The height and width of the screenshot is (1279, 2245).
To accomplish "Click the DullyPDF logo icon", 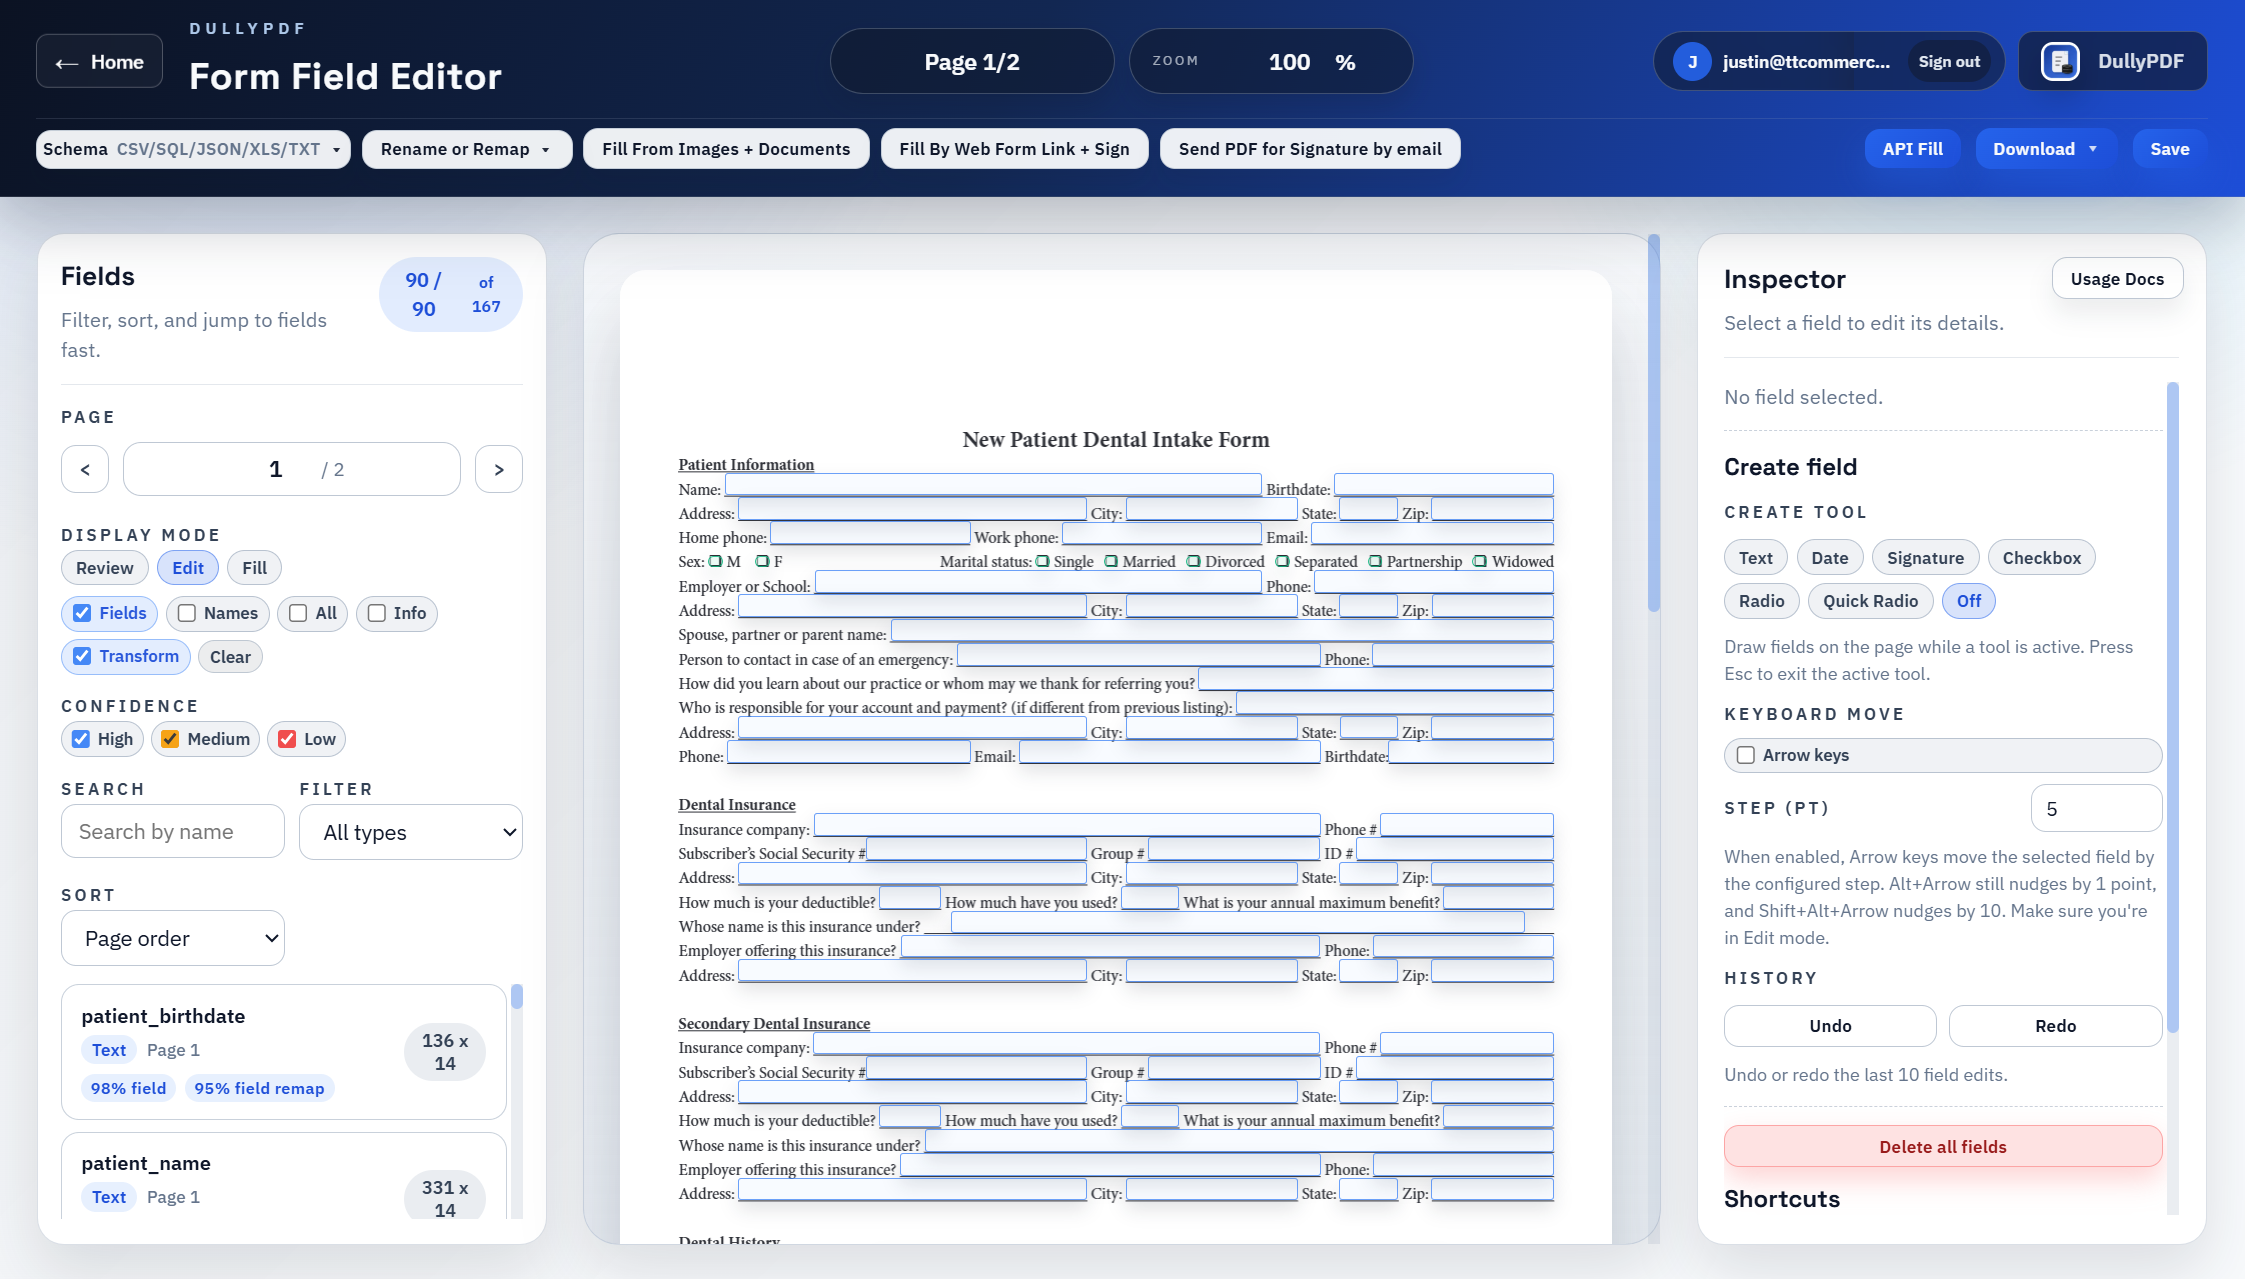I will click(x=2060, y=61).
